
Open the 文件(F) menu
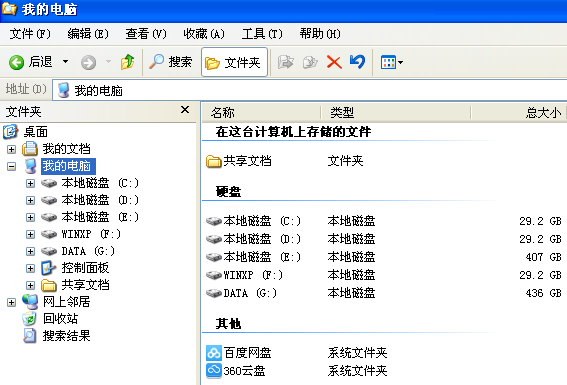coord(30,34)
